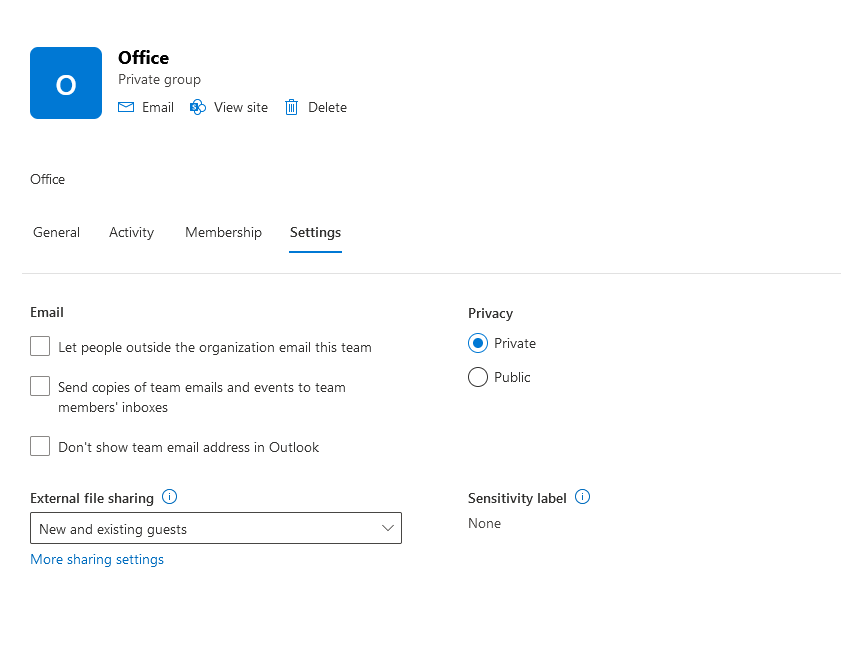Click the Private group subtitle text

click(x=159, y=79)
